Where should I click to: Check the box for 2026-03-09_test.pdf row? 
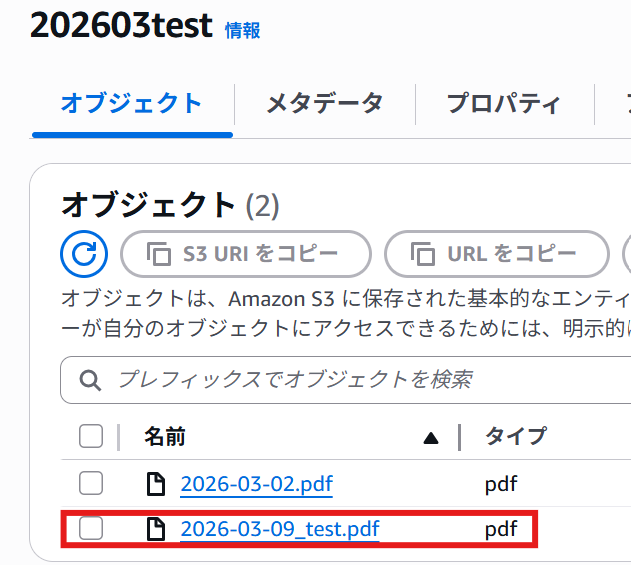point(91,528)
